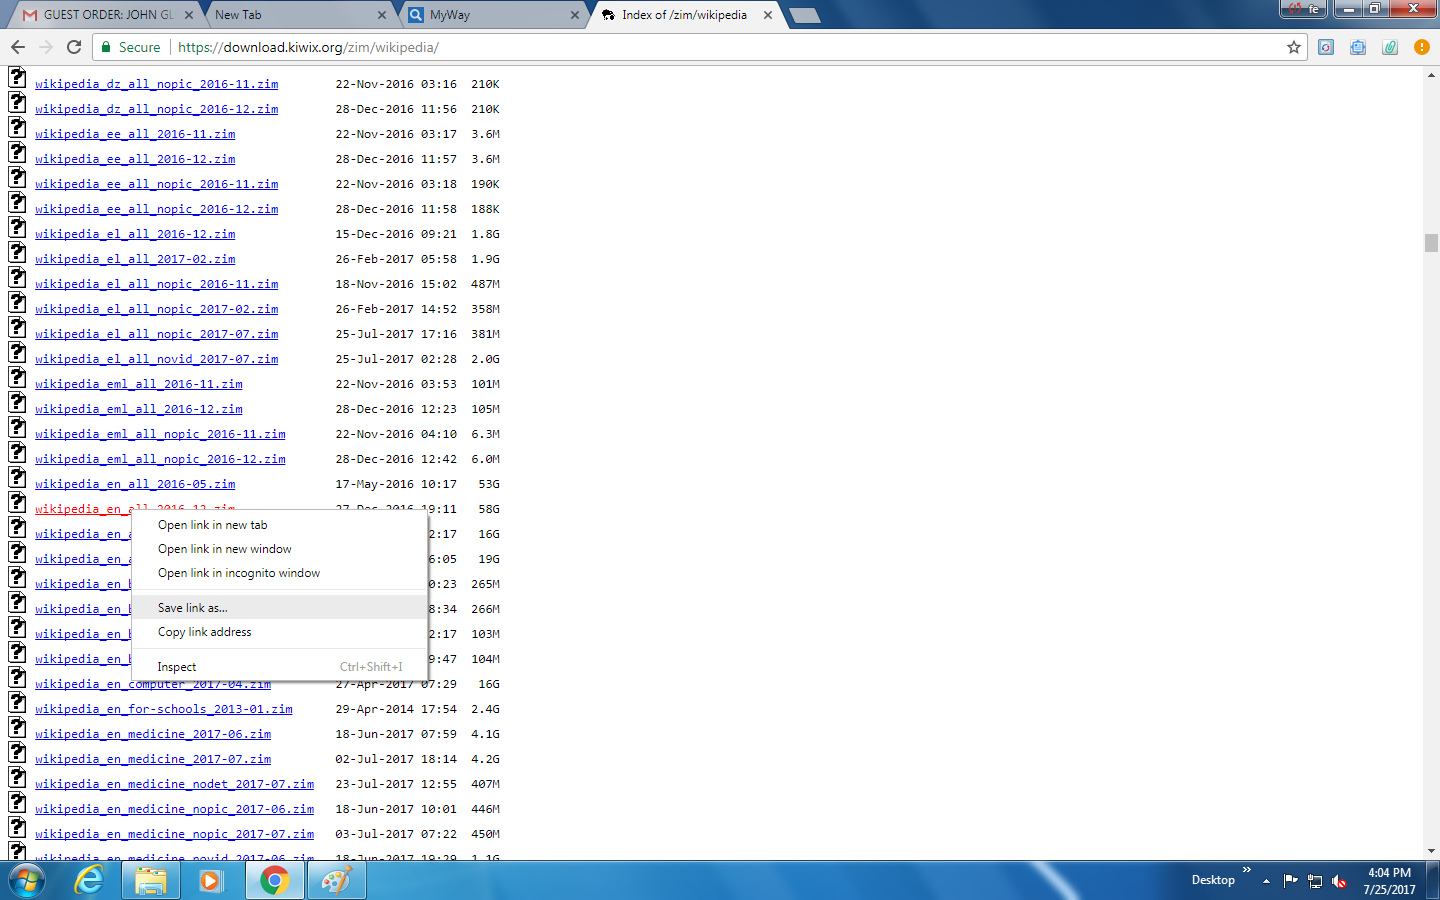
Task: Close the MyWay tab
Action: 575,15
